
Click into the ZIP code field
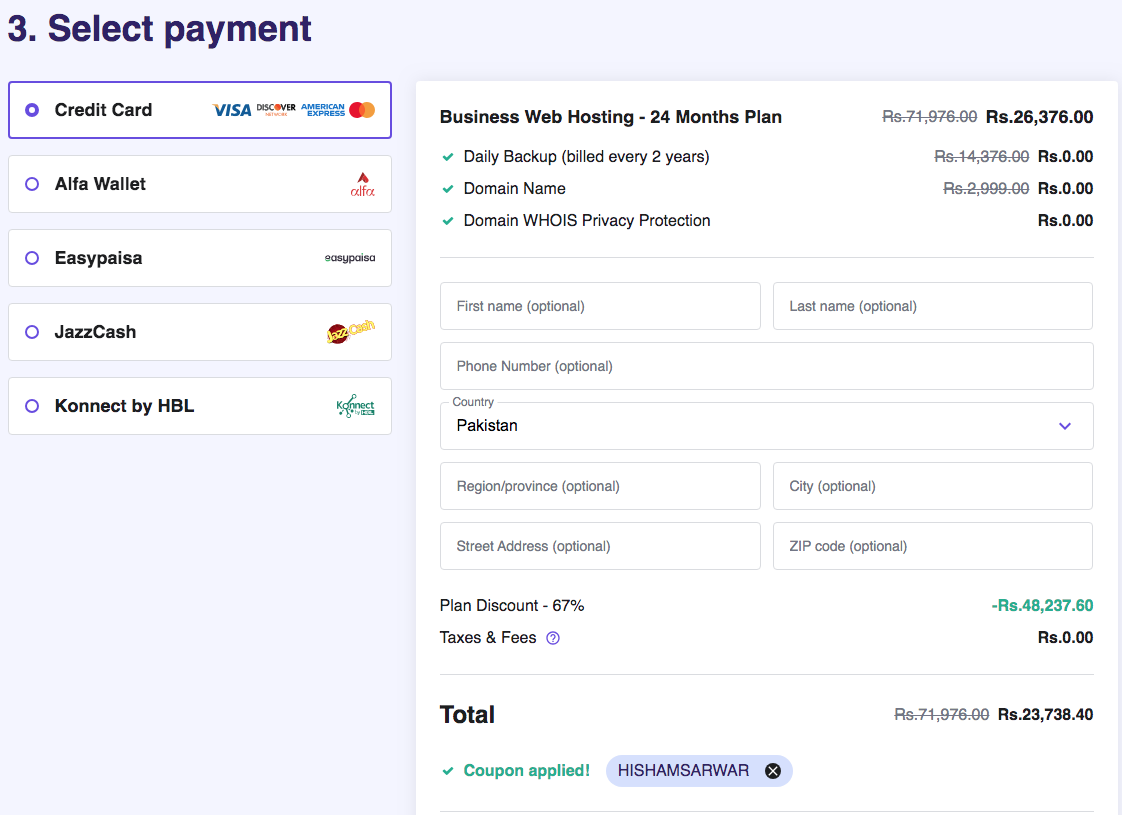pos(932,546)
